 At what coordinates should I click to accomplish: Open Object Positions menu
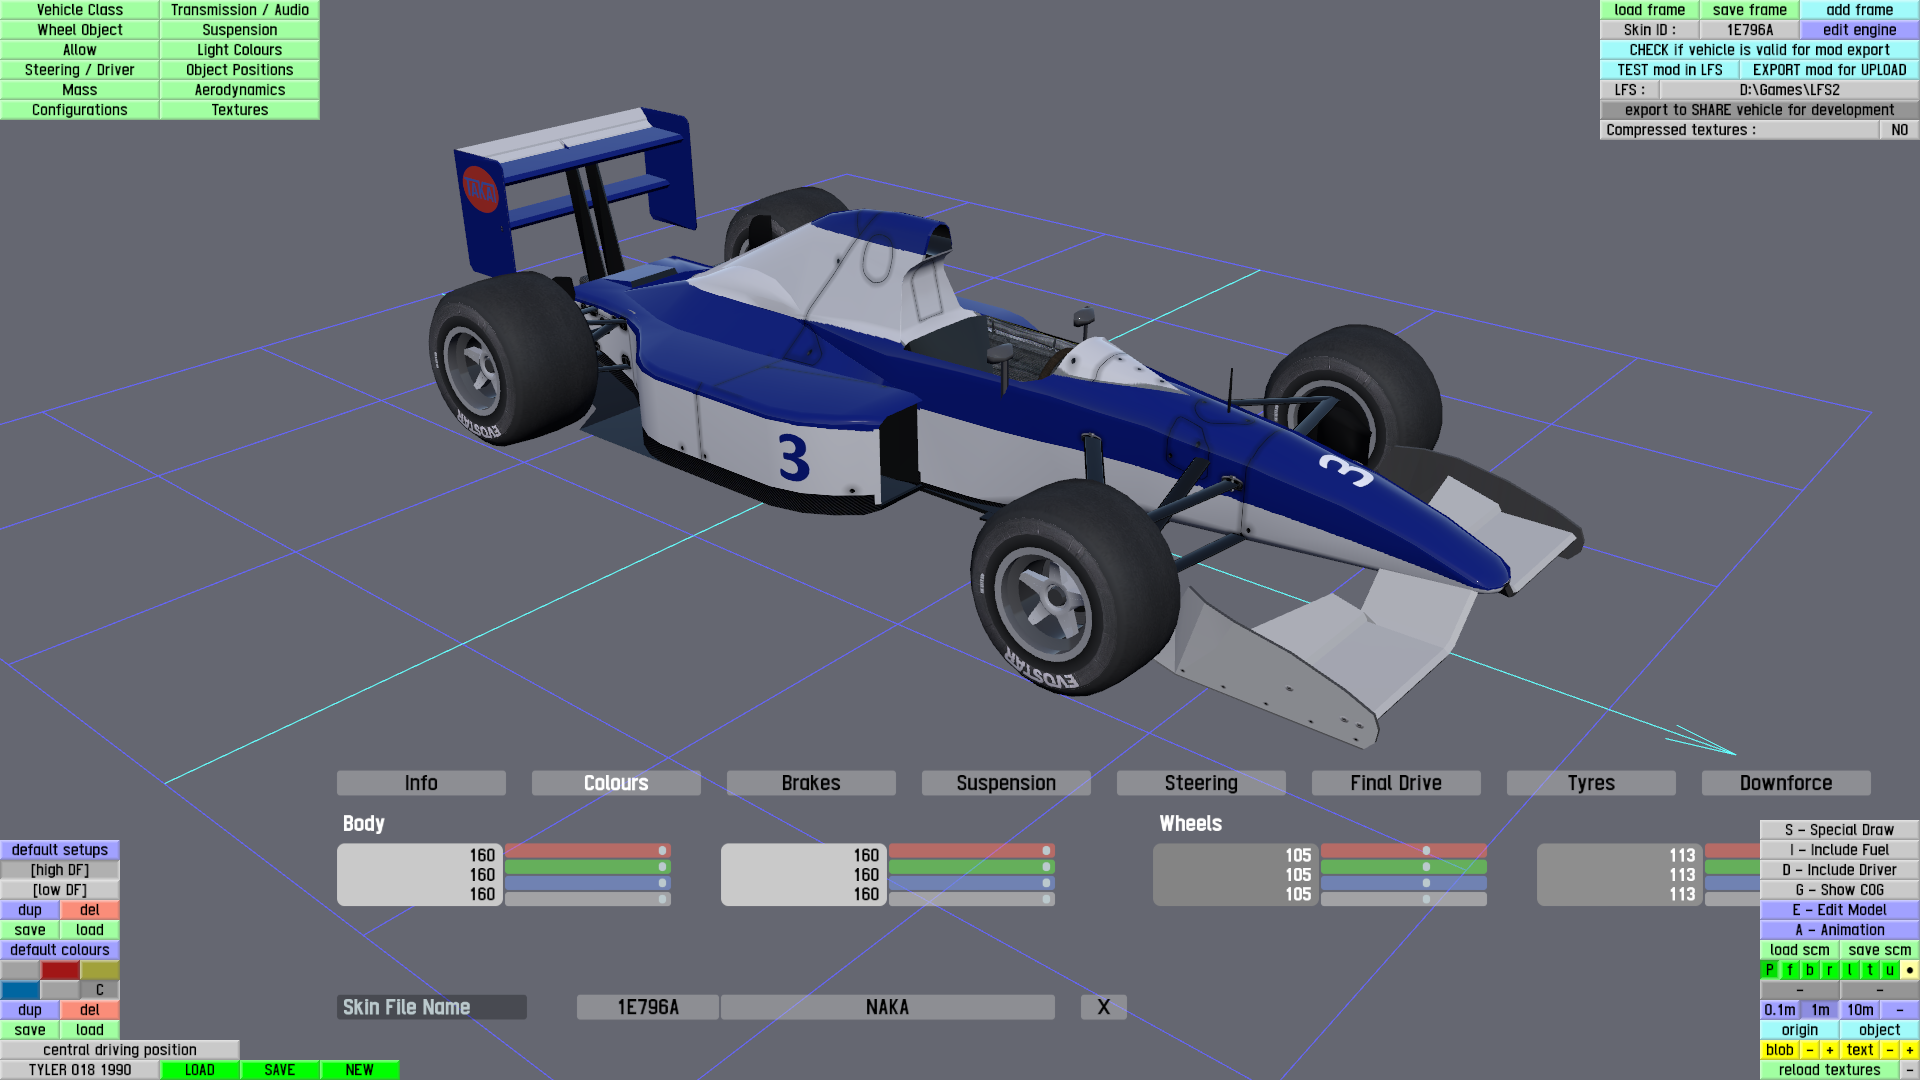(240, 70)
